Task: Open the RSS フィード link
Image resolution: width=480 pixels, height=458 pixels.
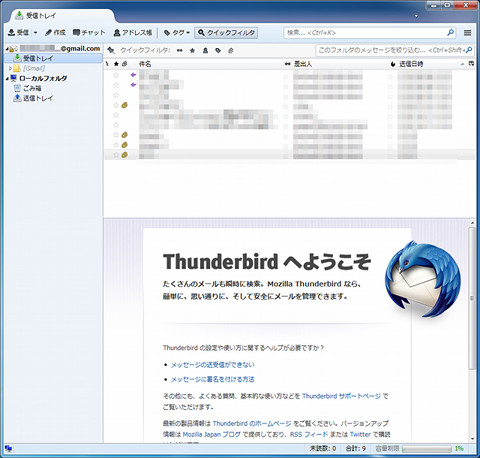Action: [309, 434]
